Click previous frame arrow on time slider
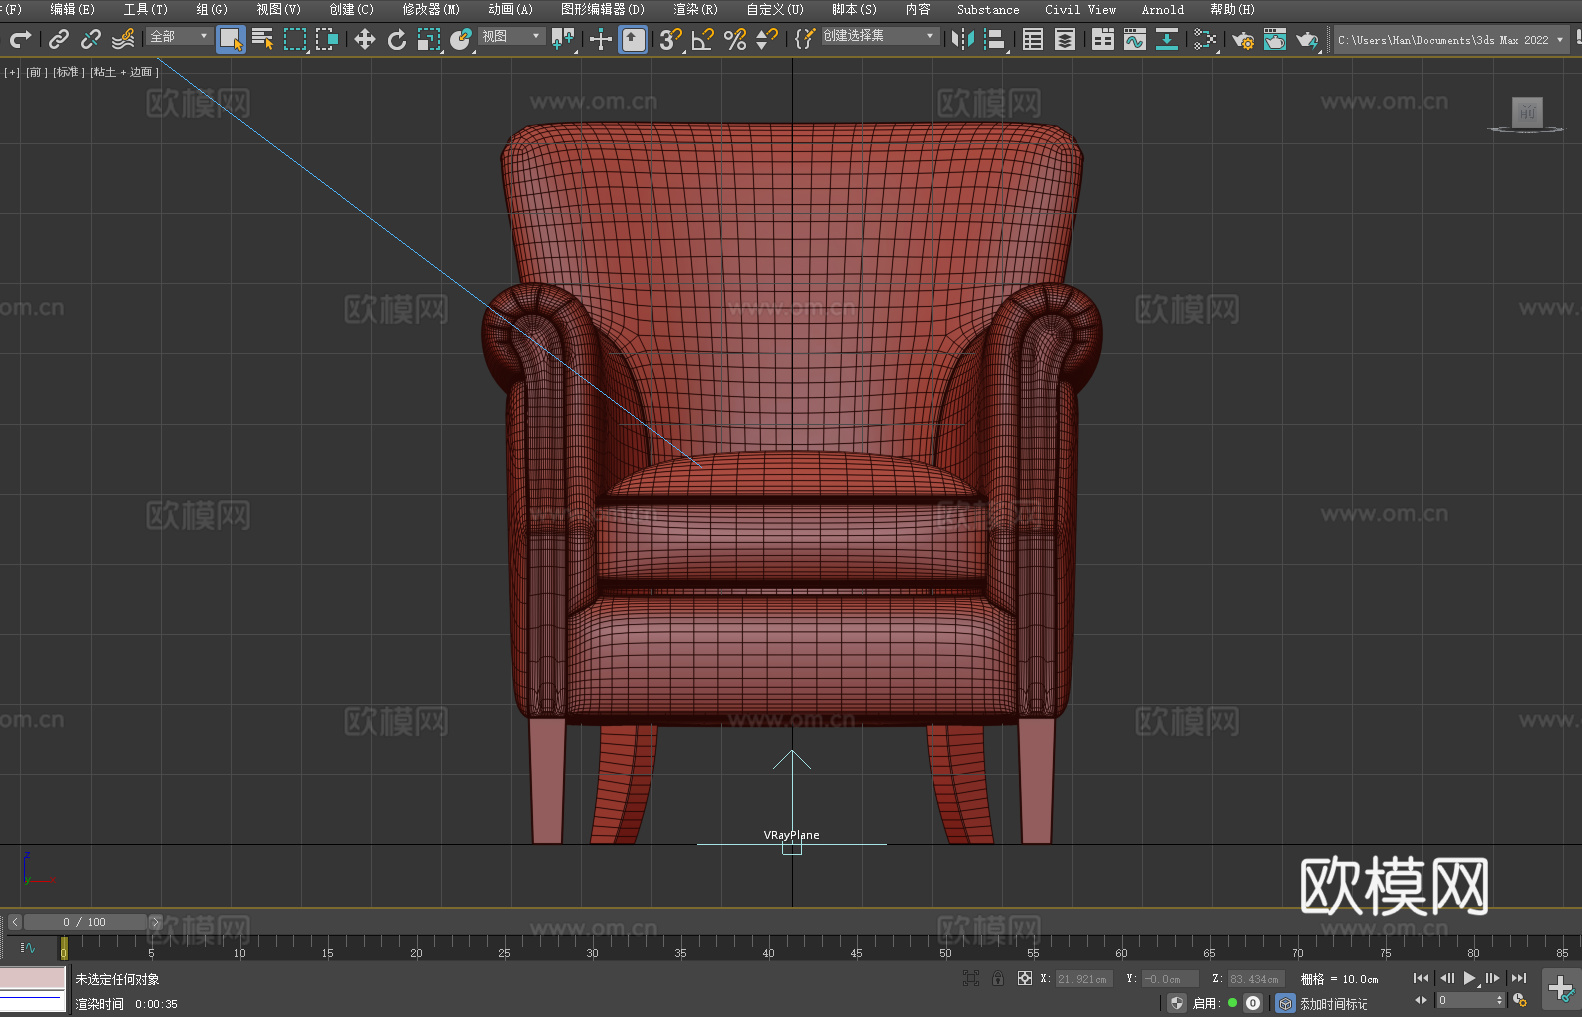The height and width of the screenshot is (1017, 1582). [x=14, y=922]
